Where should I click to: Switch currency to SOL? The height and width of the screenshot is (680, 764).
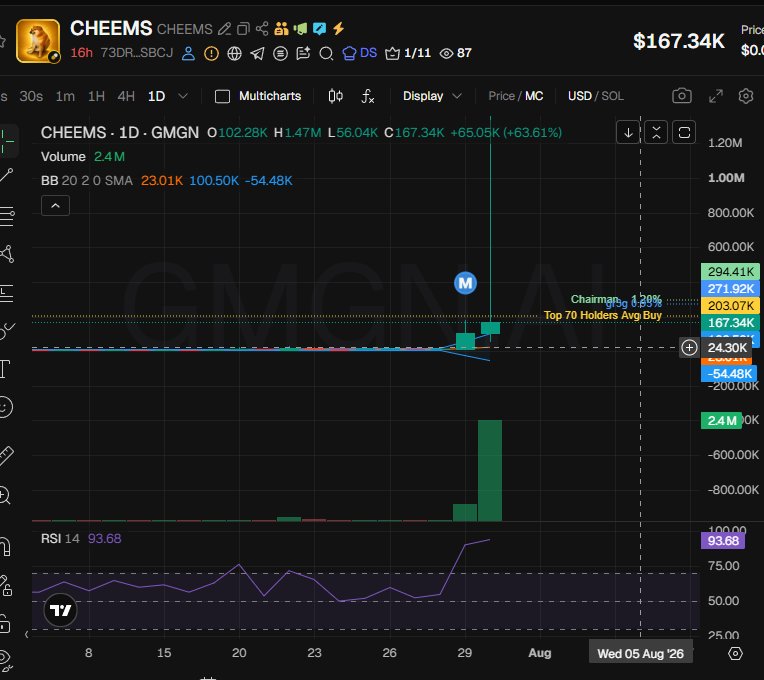click(612, 96)
